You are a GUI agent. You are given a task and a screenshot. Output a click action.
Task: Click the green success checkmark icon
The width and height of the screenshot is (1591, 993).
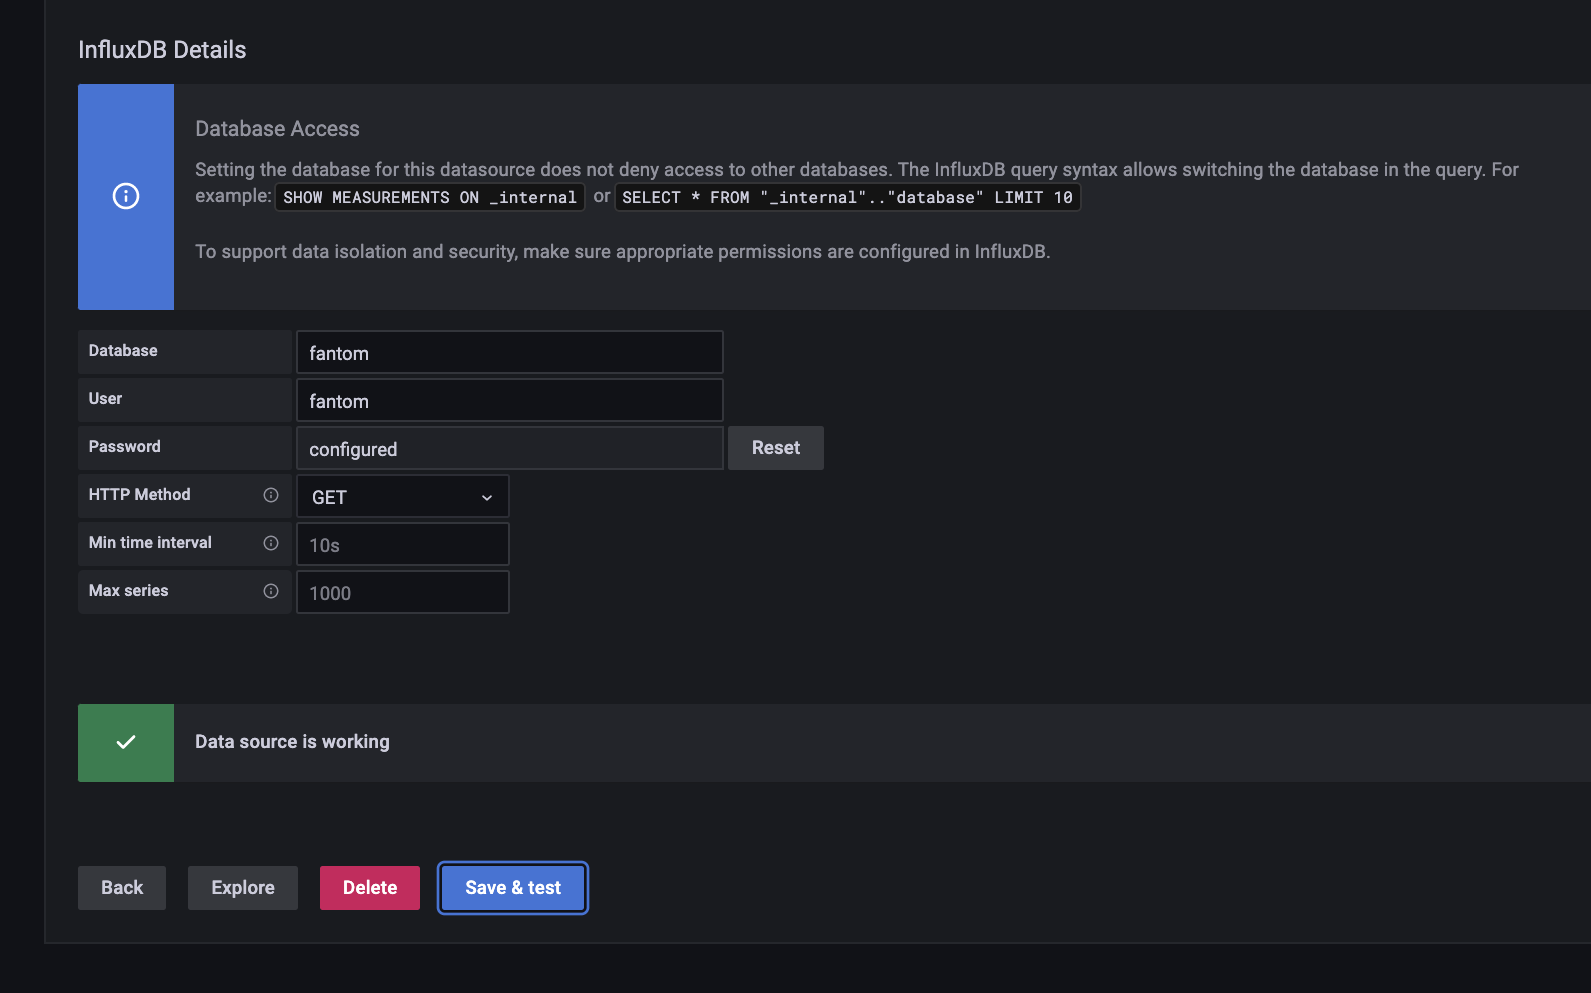point(126,742)
